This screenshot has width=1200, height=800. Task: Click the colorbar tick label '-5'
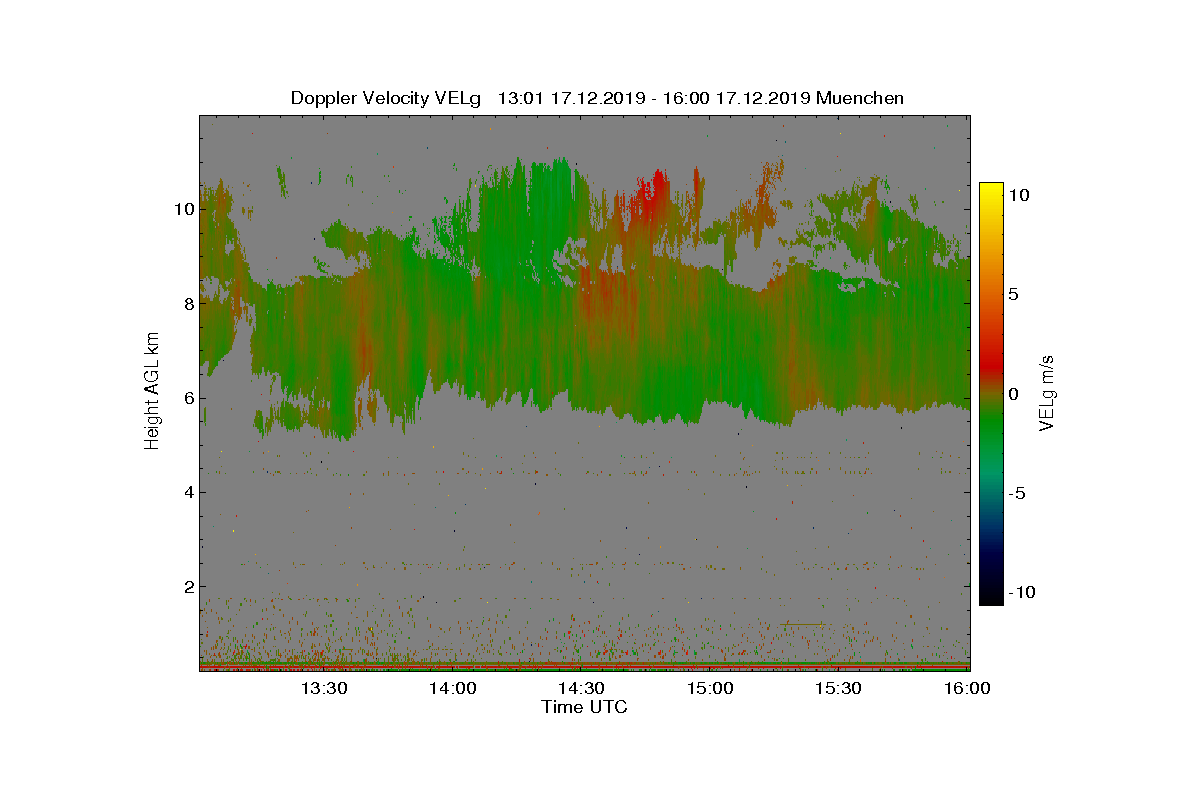[1015, 493]
